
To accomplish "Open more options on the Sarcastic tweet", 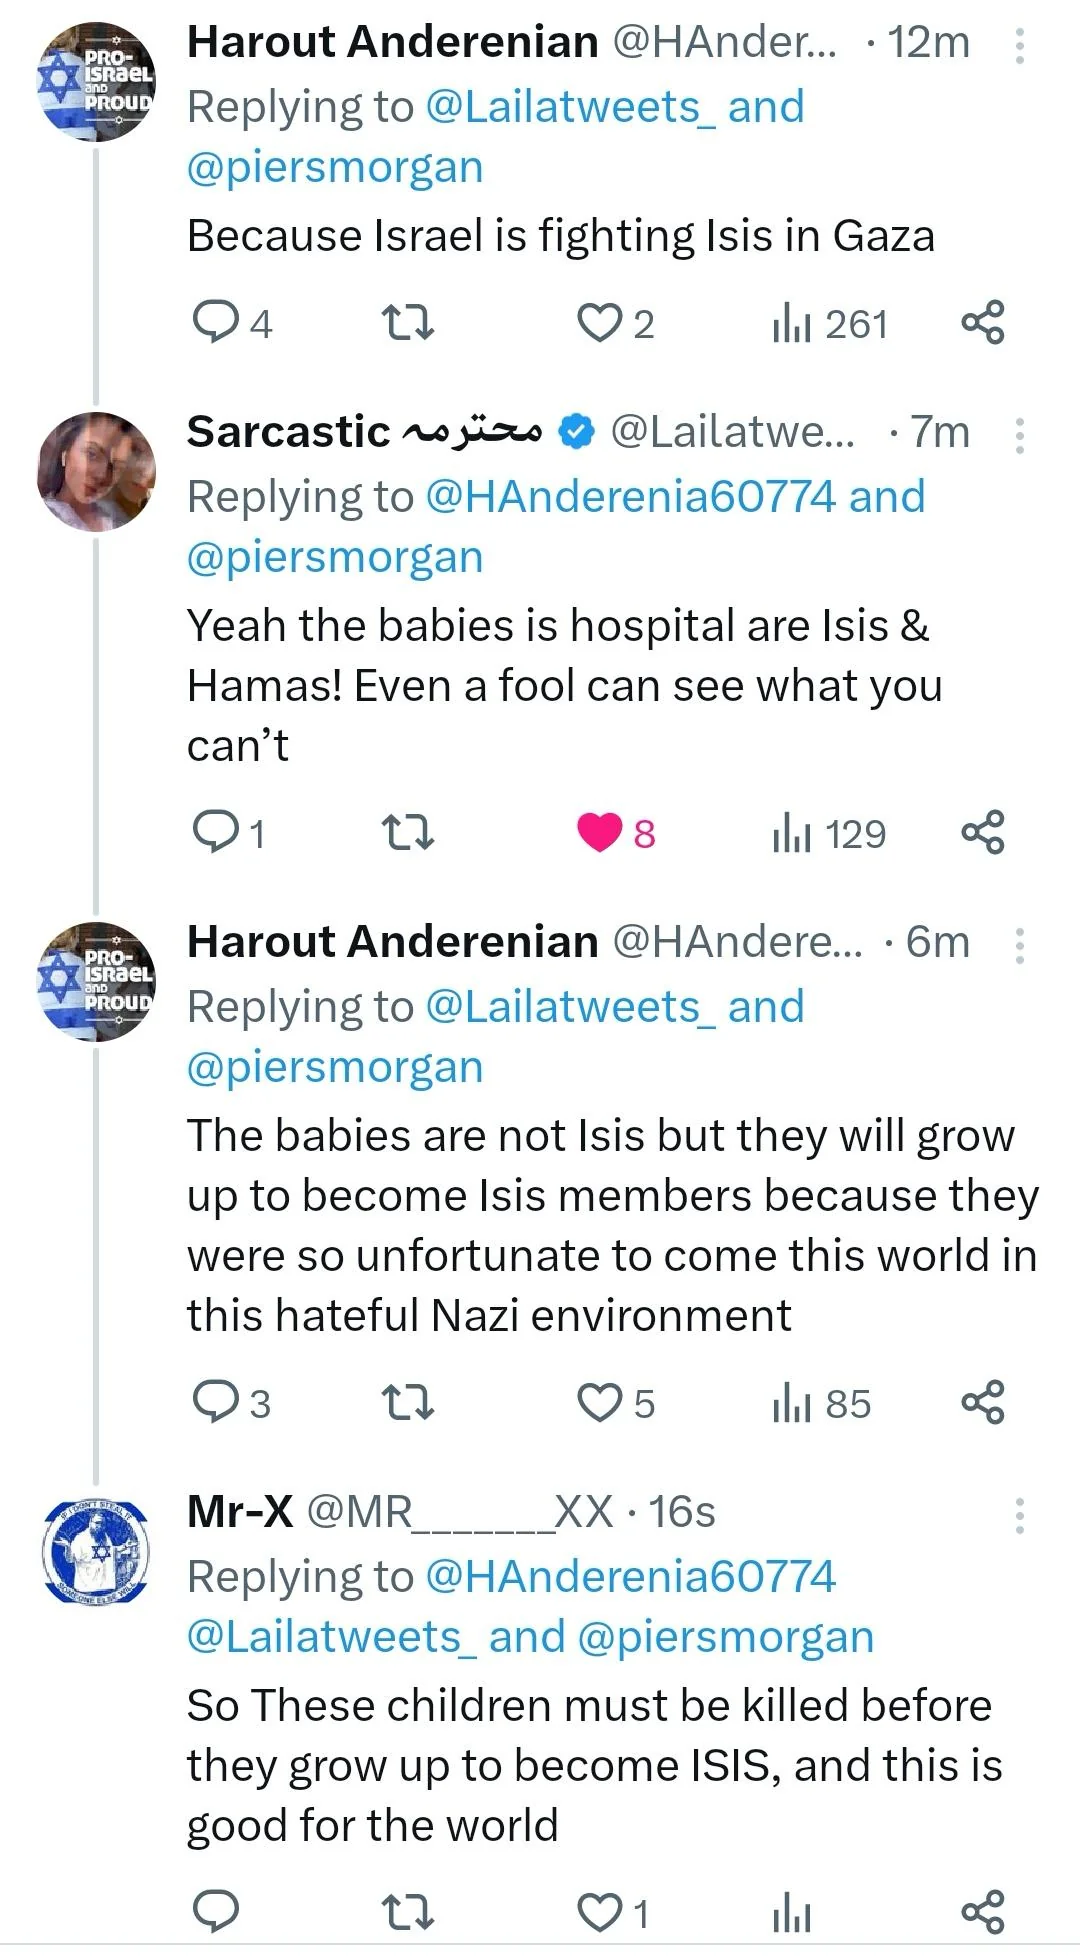I will pos(1019,436).
